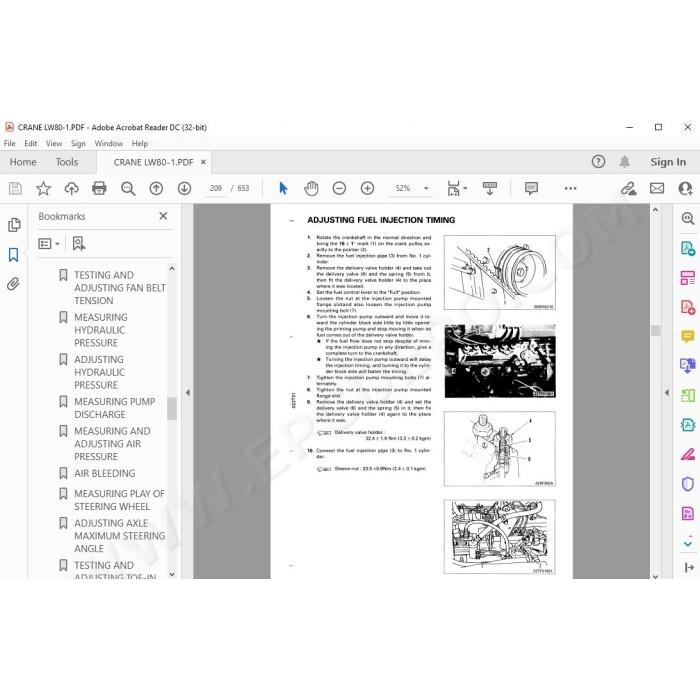
Task: Choose the Selection arrow tool
Action: tap(283, 188)
